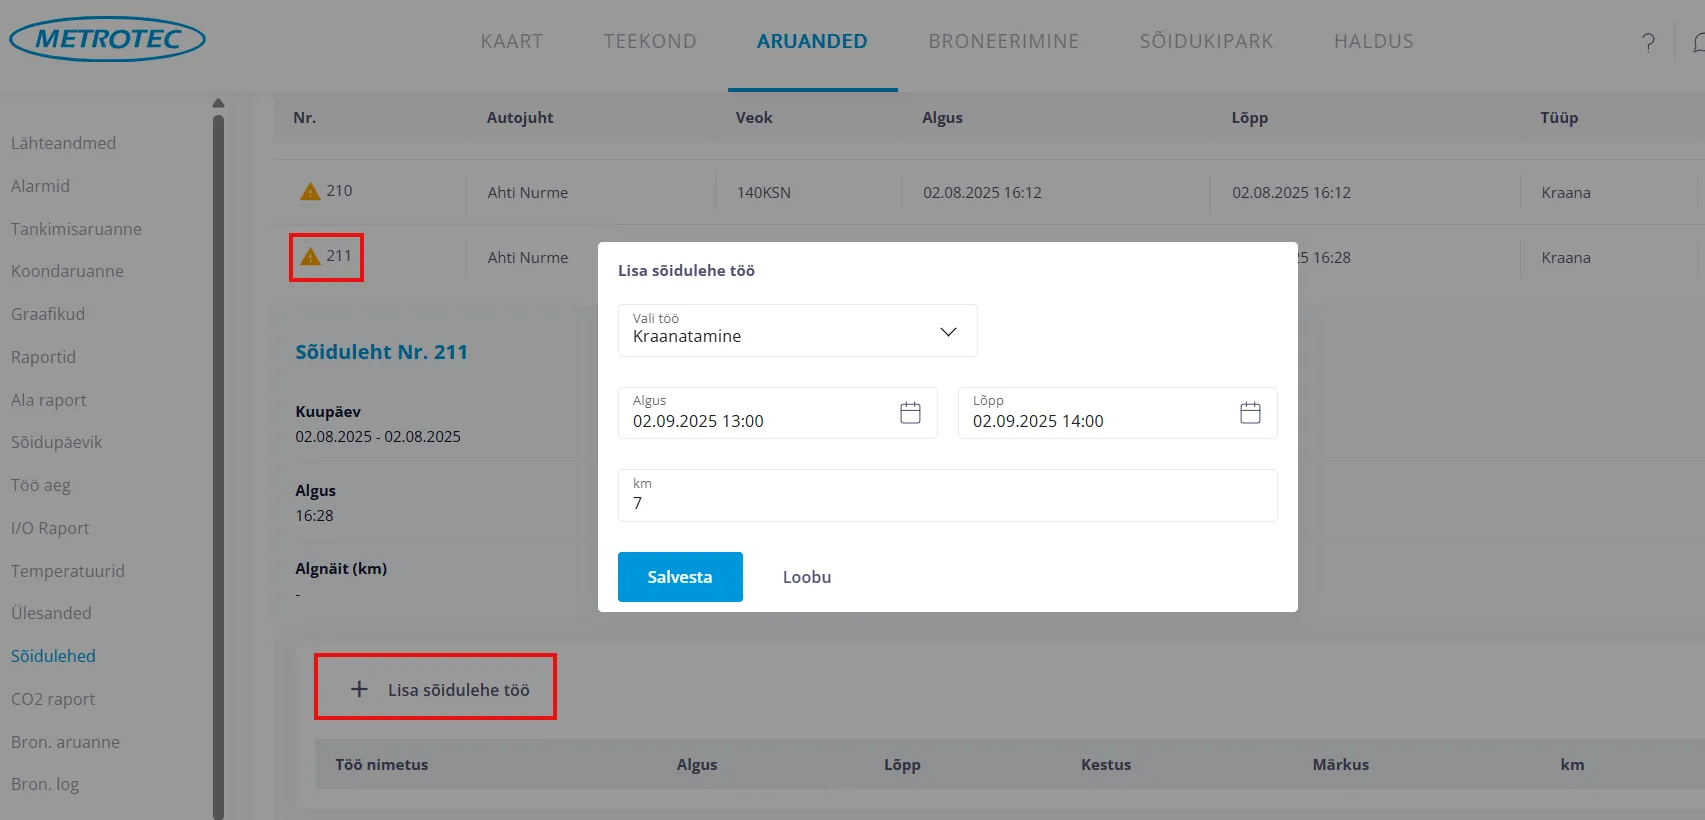Click the Metrotec logo
Viewport: 1705px width, 820px height.
point(107,40)
